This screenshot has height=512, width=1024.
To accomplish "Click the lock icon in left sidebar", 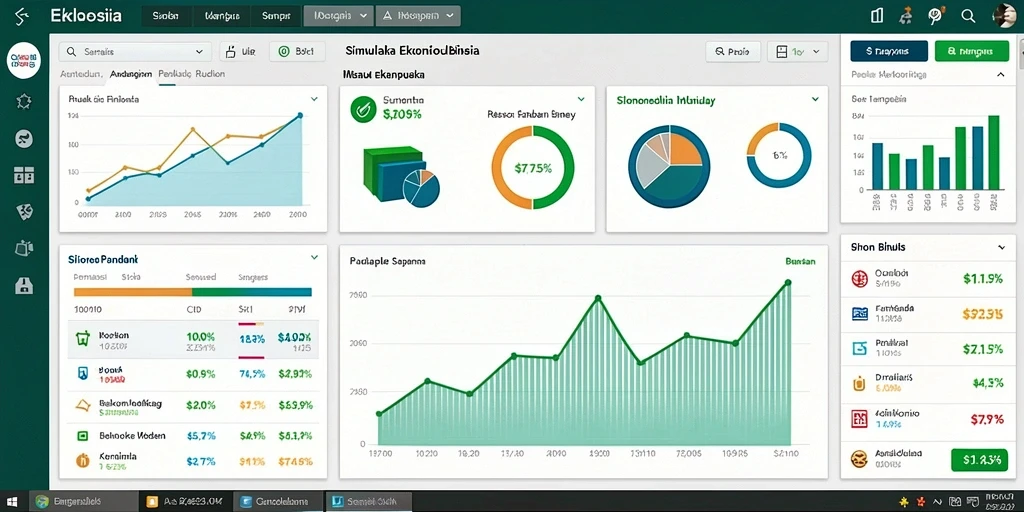I will click(x=24, y=285).
